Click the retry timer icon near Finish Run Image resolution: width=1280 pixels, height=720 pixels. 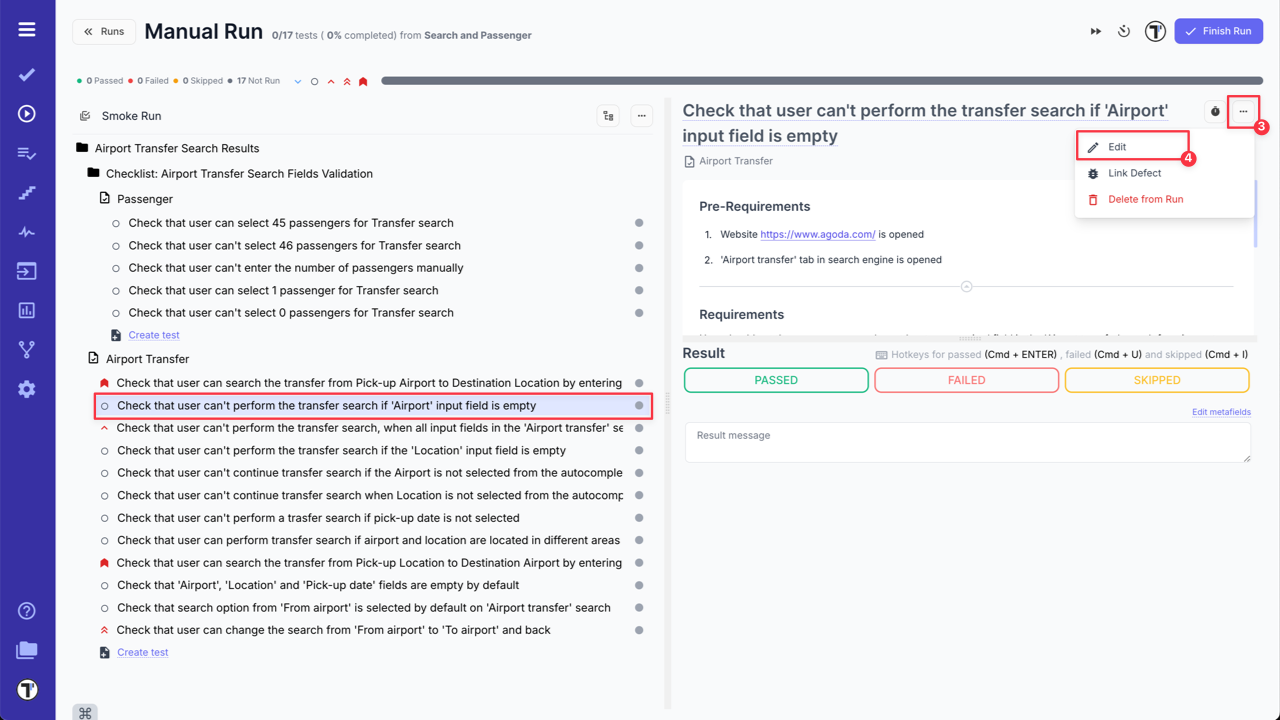1124,31
